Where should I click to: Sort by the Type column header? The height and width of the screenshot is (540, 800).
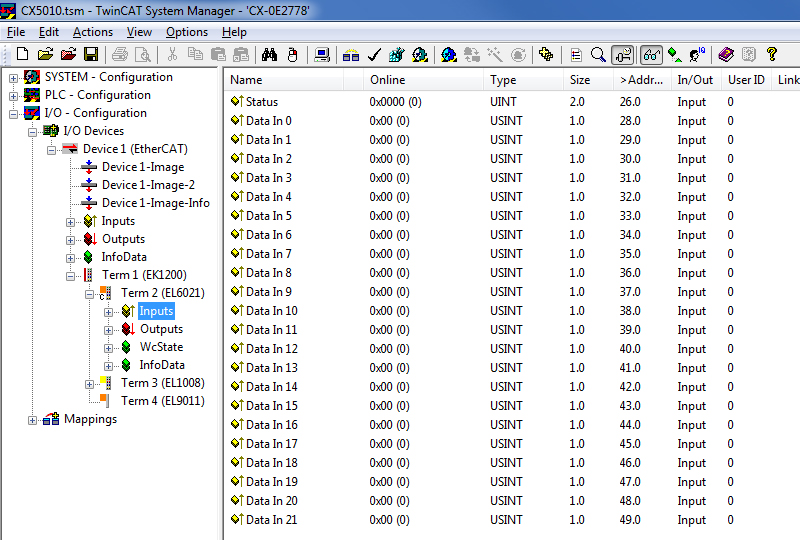pyautogui.click(x=523, y=80)
